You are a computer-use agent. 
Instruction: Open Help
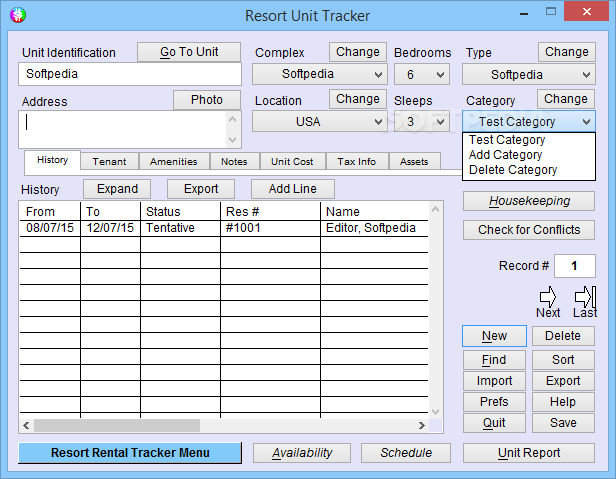[x=563, y=402]
